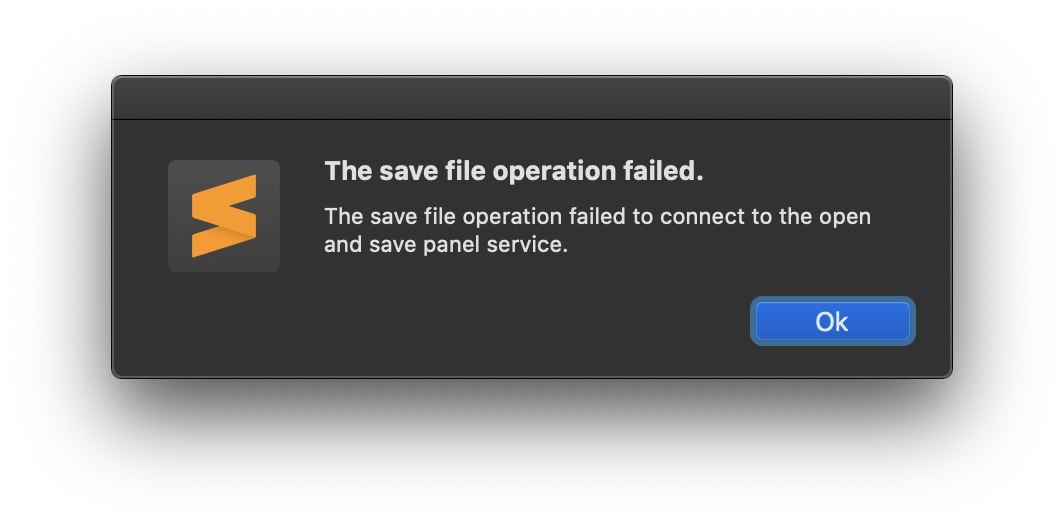The width and height of the screenshot is (1064, 526).
Task: Click the word 'failed.' in the bold heading
Action: [x=666, y=171]
